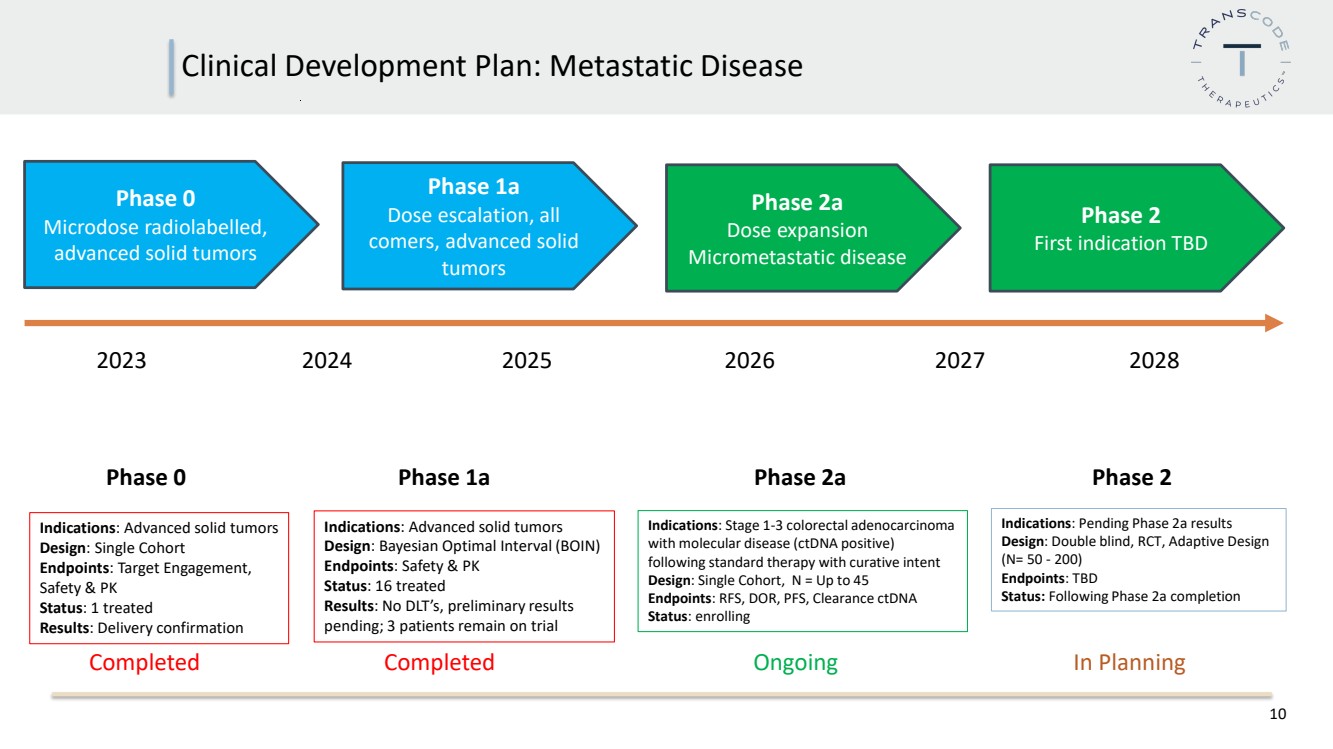
Task: Click the 2026 timeline year label
Action: [x=750, y=360]
